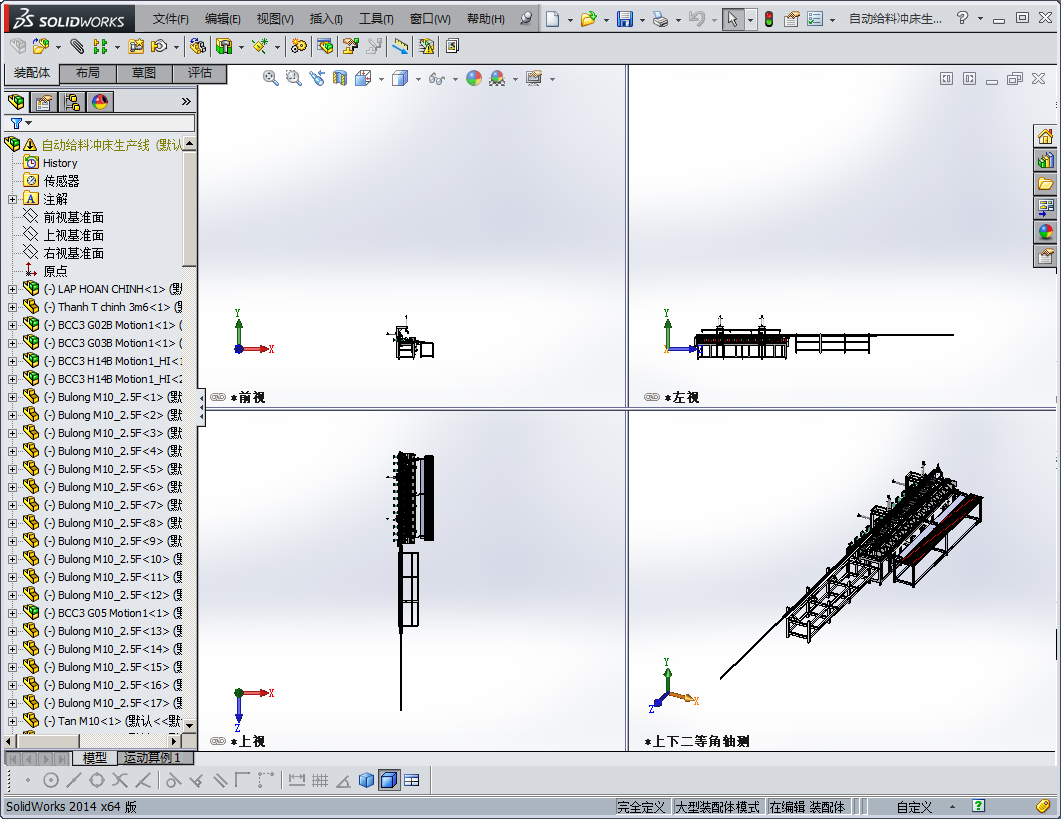Click the Edit Appearance color ball icon

[x=474, y=79]
